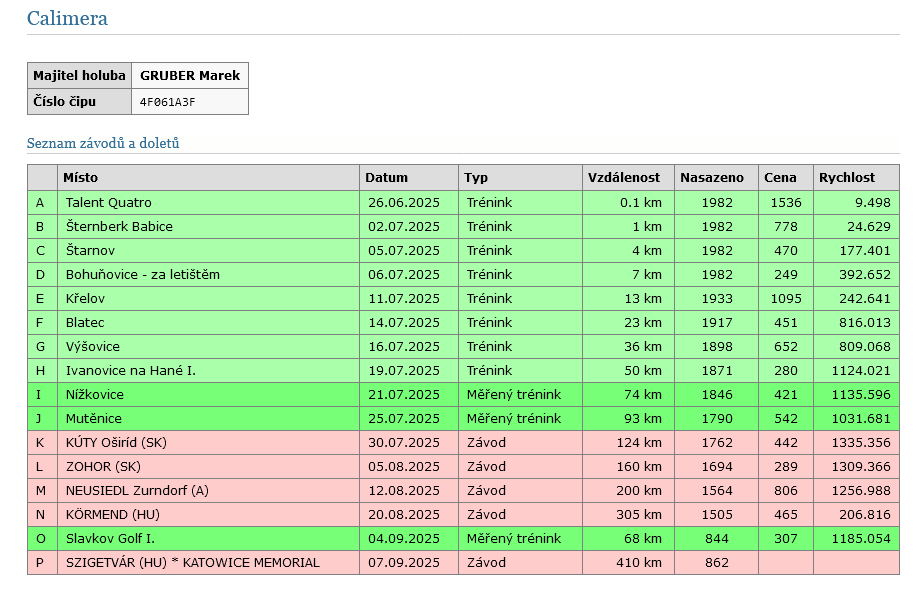Open the SZIGETVÁR KATOWICE MEMORIAL race

point(192,563)
